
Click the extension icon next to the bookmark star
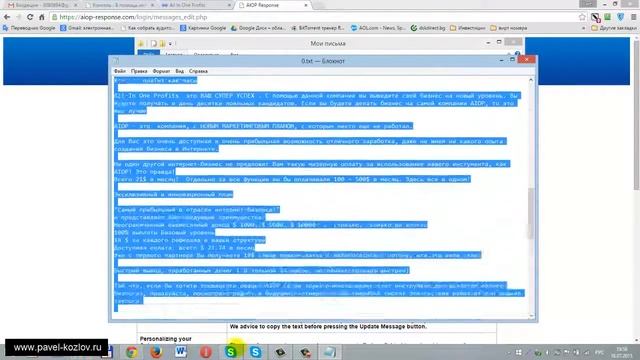coord(596,17)
